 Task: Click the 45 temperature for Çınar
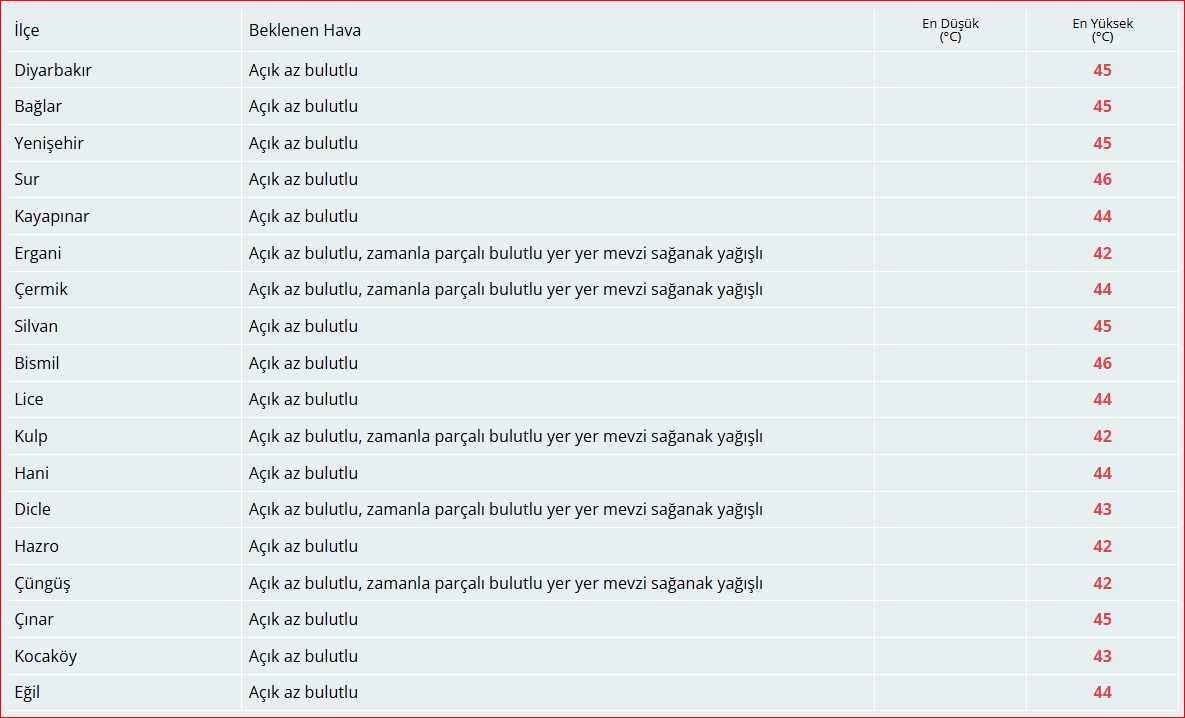point(1102,619)
